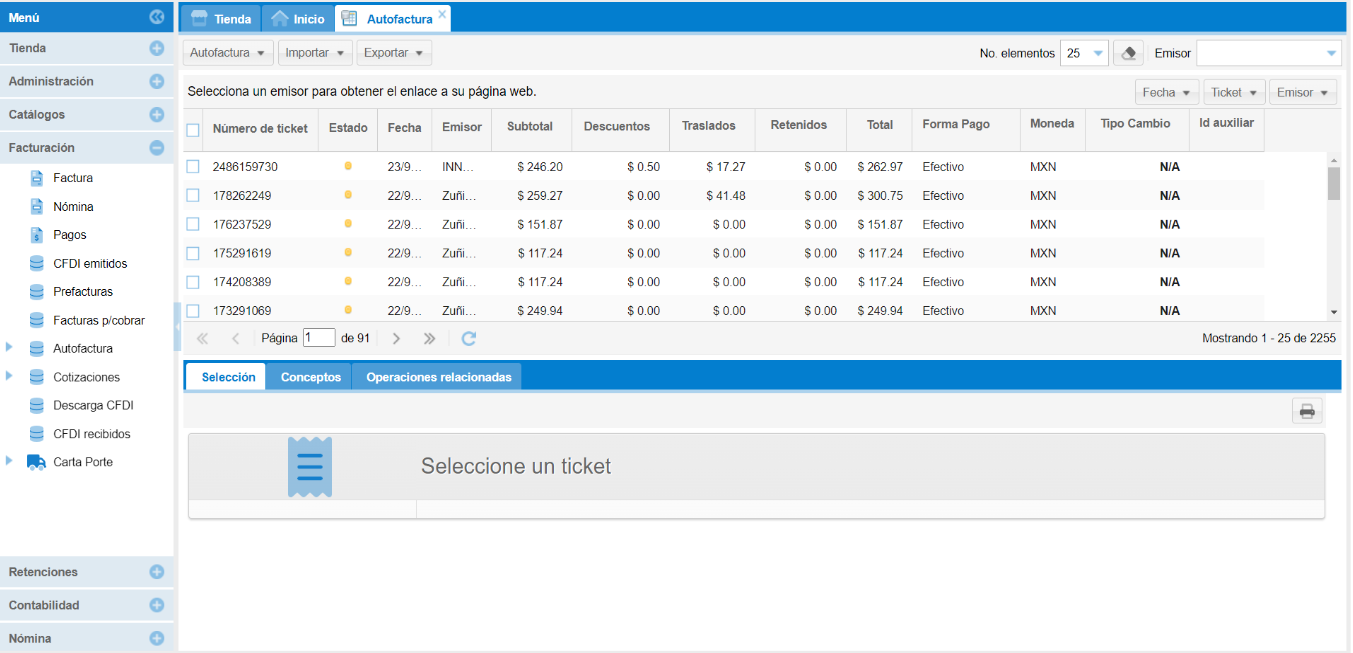
Task: Open Carta Porte truck icon
Action: pos(37,462)
